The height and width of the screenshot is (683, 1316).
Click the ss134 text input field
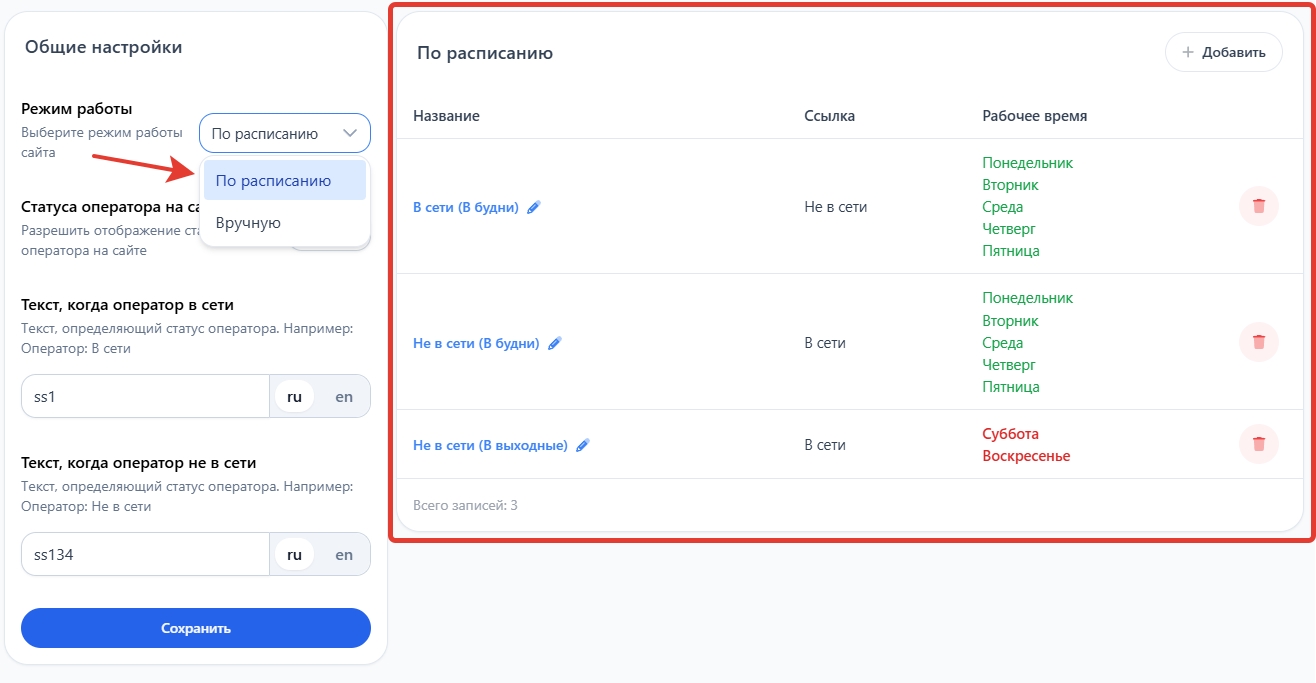click(x=145, y=554)
